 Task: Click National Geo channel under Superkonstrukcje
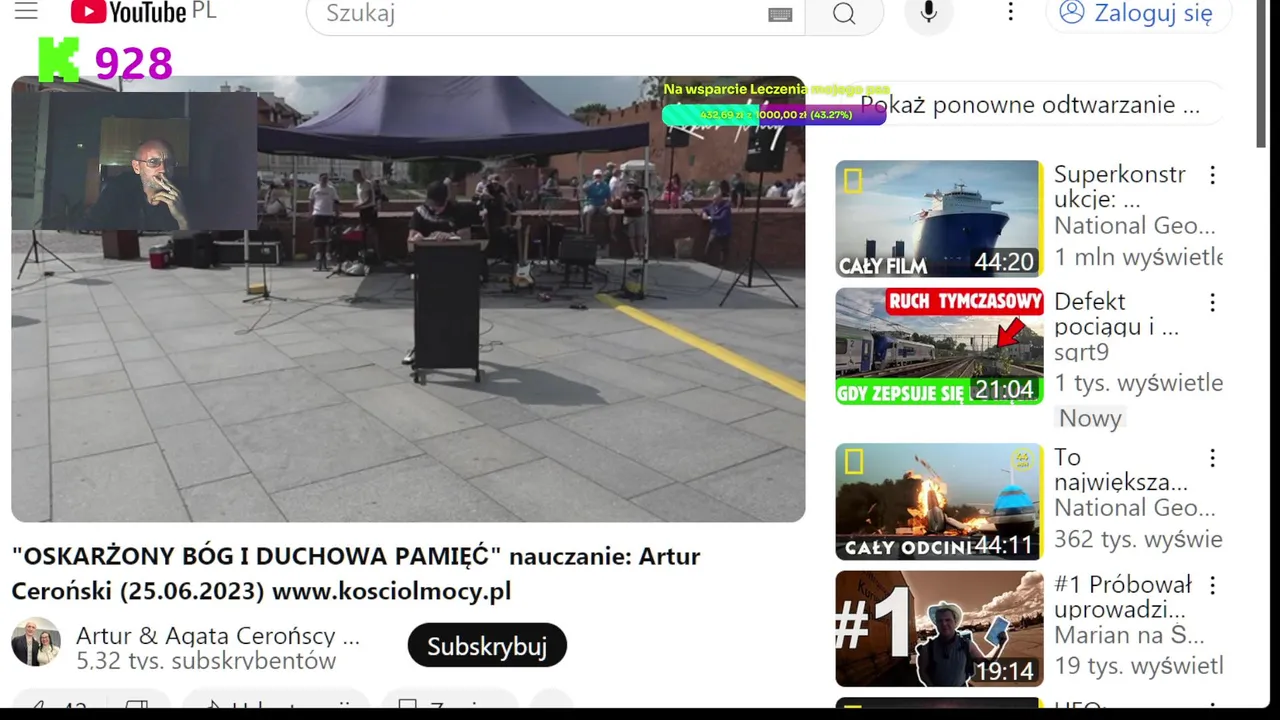click(x=1135, y=226)
